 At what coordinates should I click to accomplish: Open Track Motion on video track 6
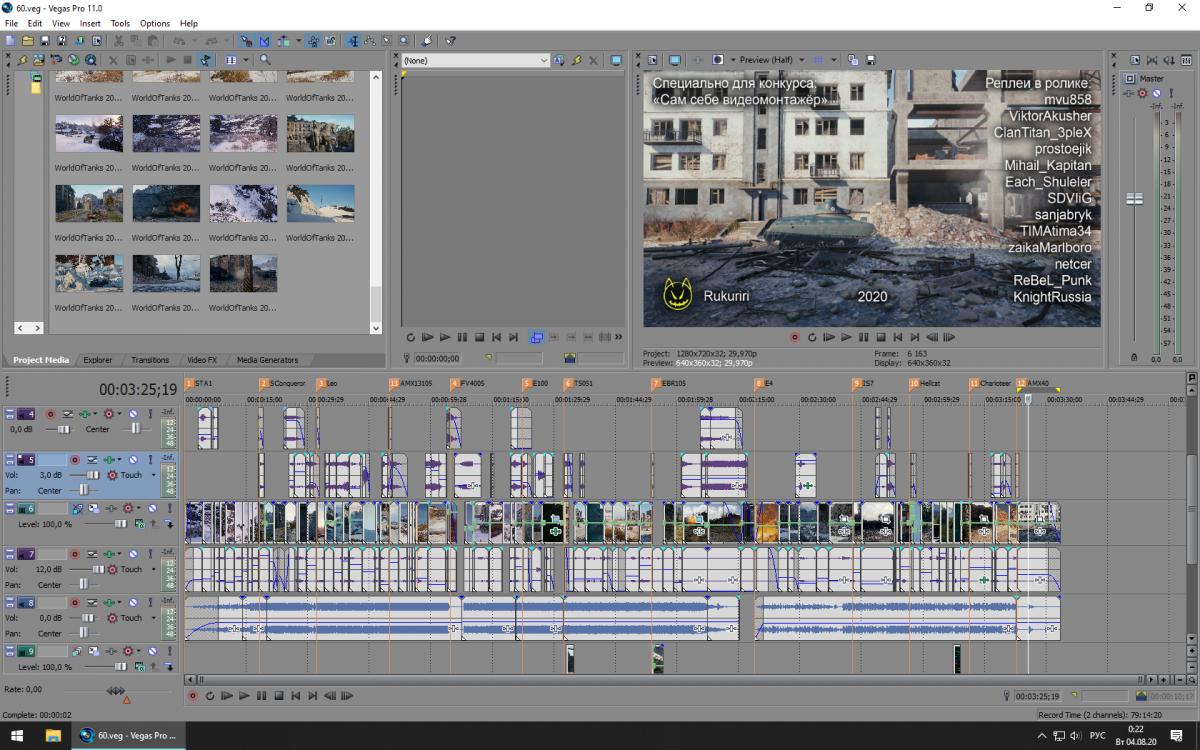coord(77,508)
